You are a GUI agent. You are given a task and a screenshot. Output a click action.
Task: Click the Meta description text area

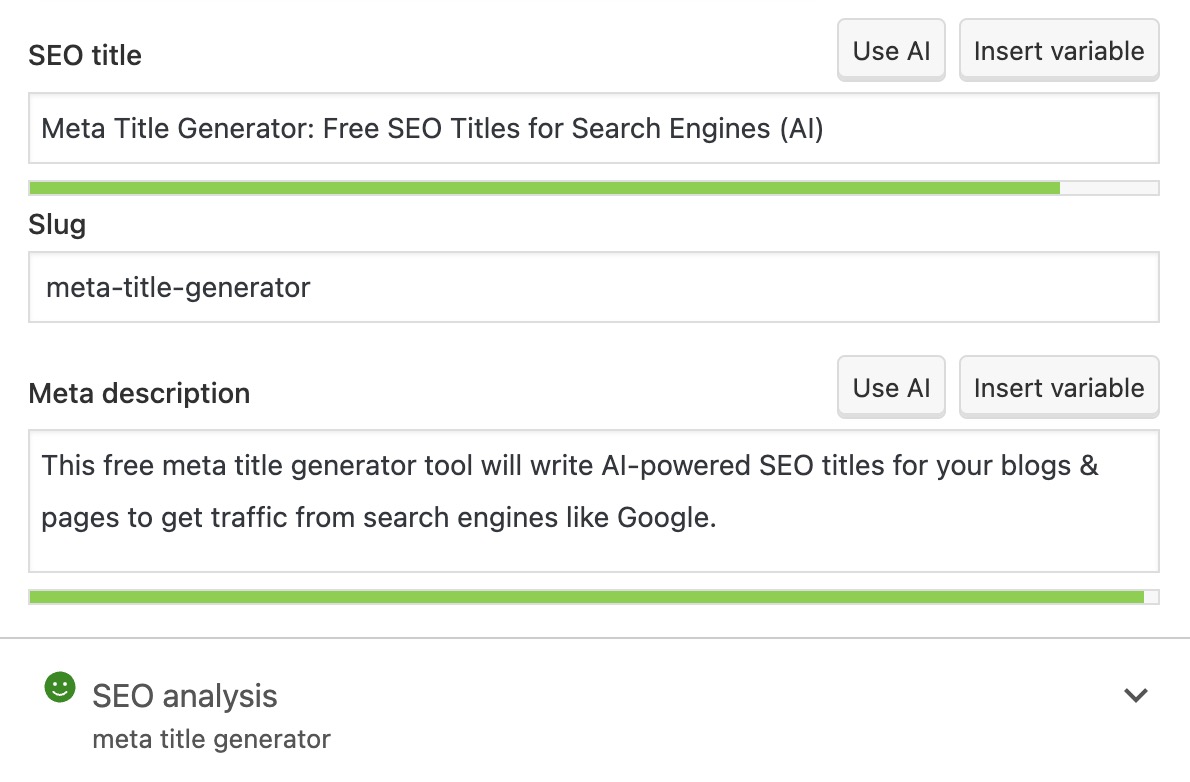[x=595, y=500]
